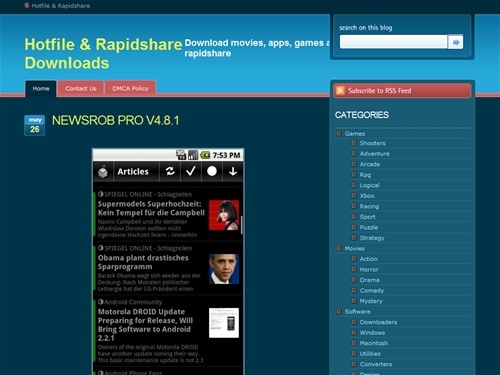
Task: Open the Racing games category
Action: click(369, 206)
